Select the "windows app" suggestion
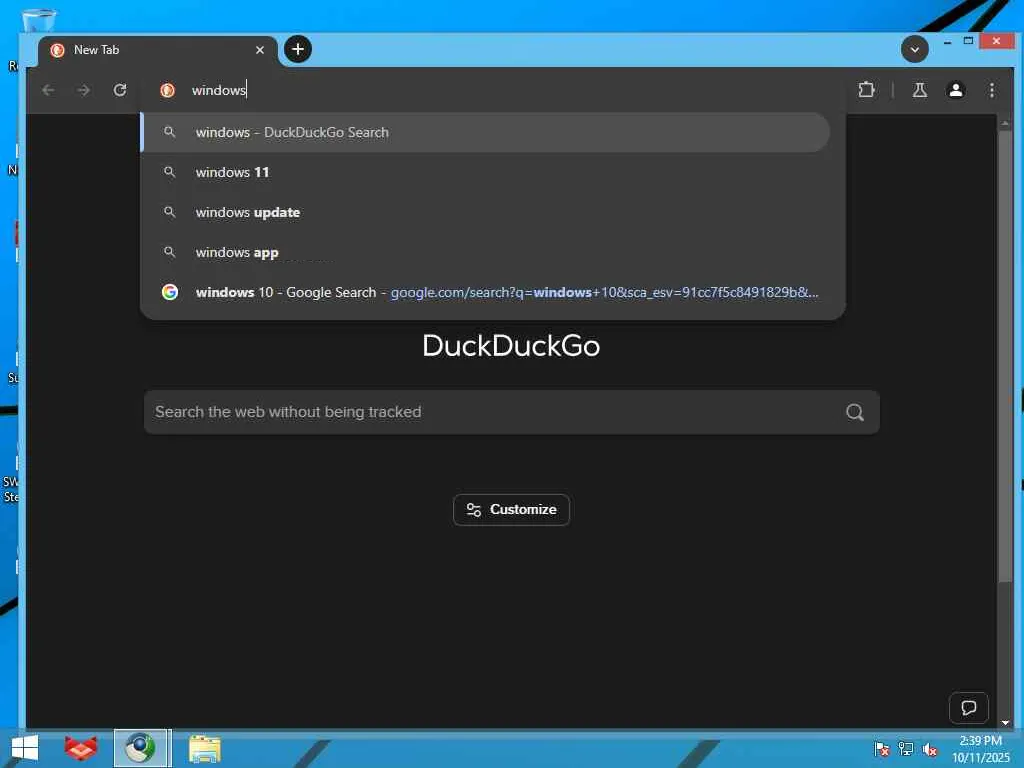 click(x=486, y=252)
